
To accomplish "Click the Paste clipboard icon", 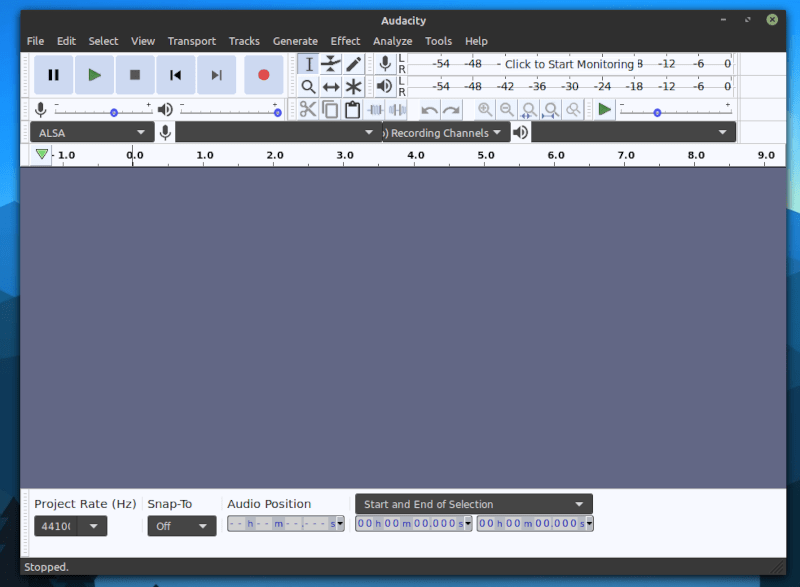I will point(353,110).
